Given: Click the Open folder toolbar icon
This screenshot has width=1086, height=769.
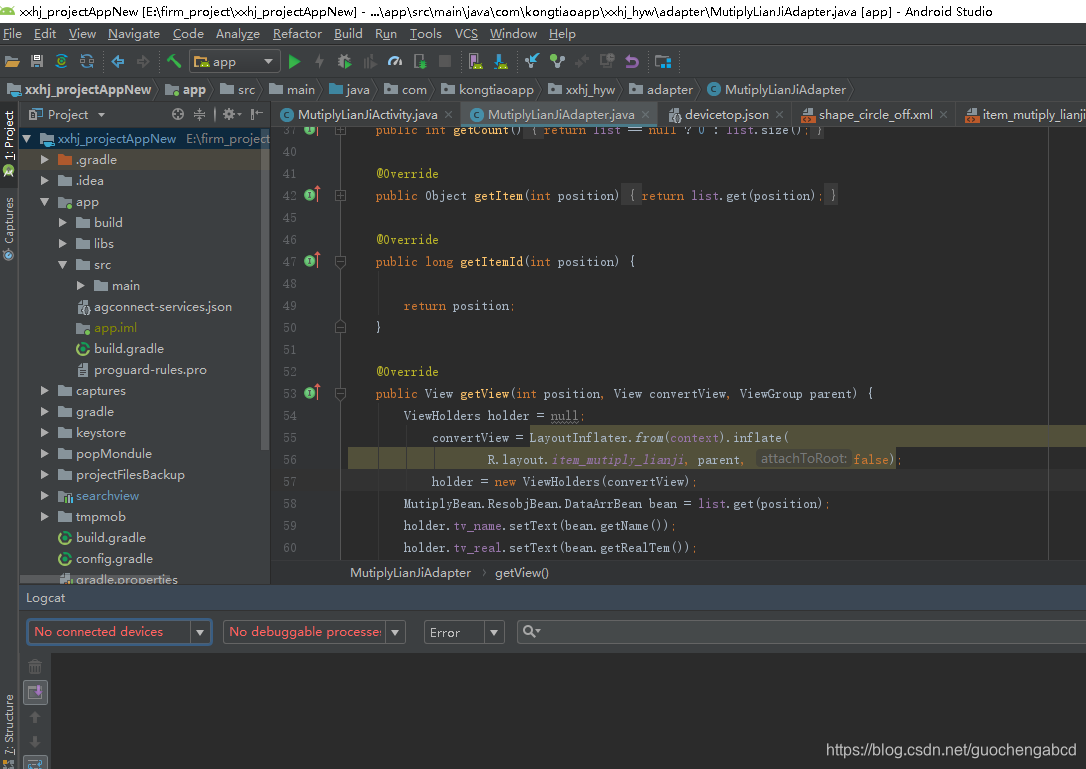Looking at the screenshot, I should 12,62.
